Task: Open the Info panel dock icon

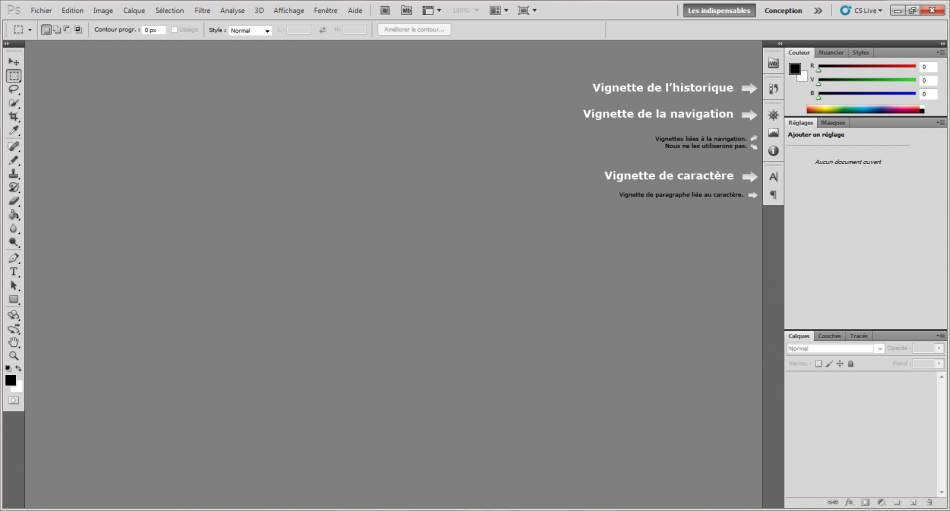Action: pyautogui.click(x=773, y=150)
